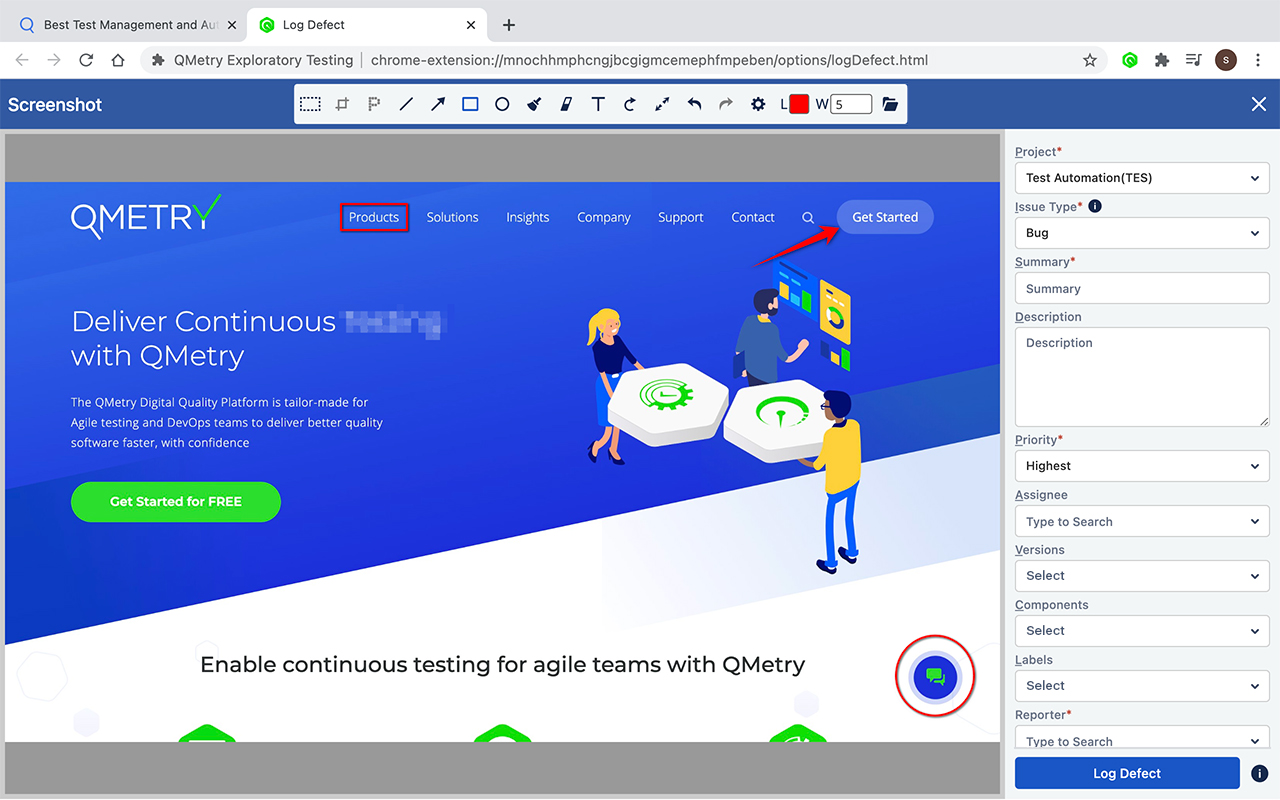
Task: Expand the Issue Type dropdown showing Bug
Action: [1142, 232]
